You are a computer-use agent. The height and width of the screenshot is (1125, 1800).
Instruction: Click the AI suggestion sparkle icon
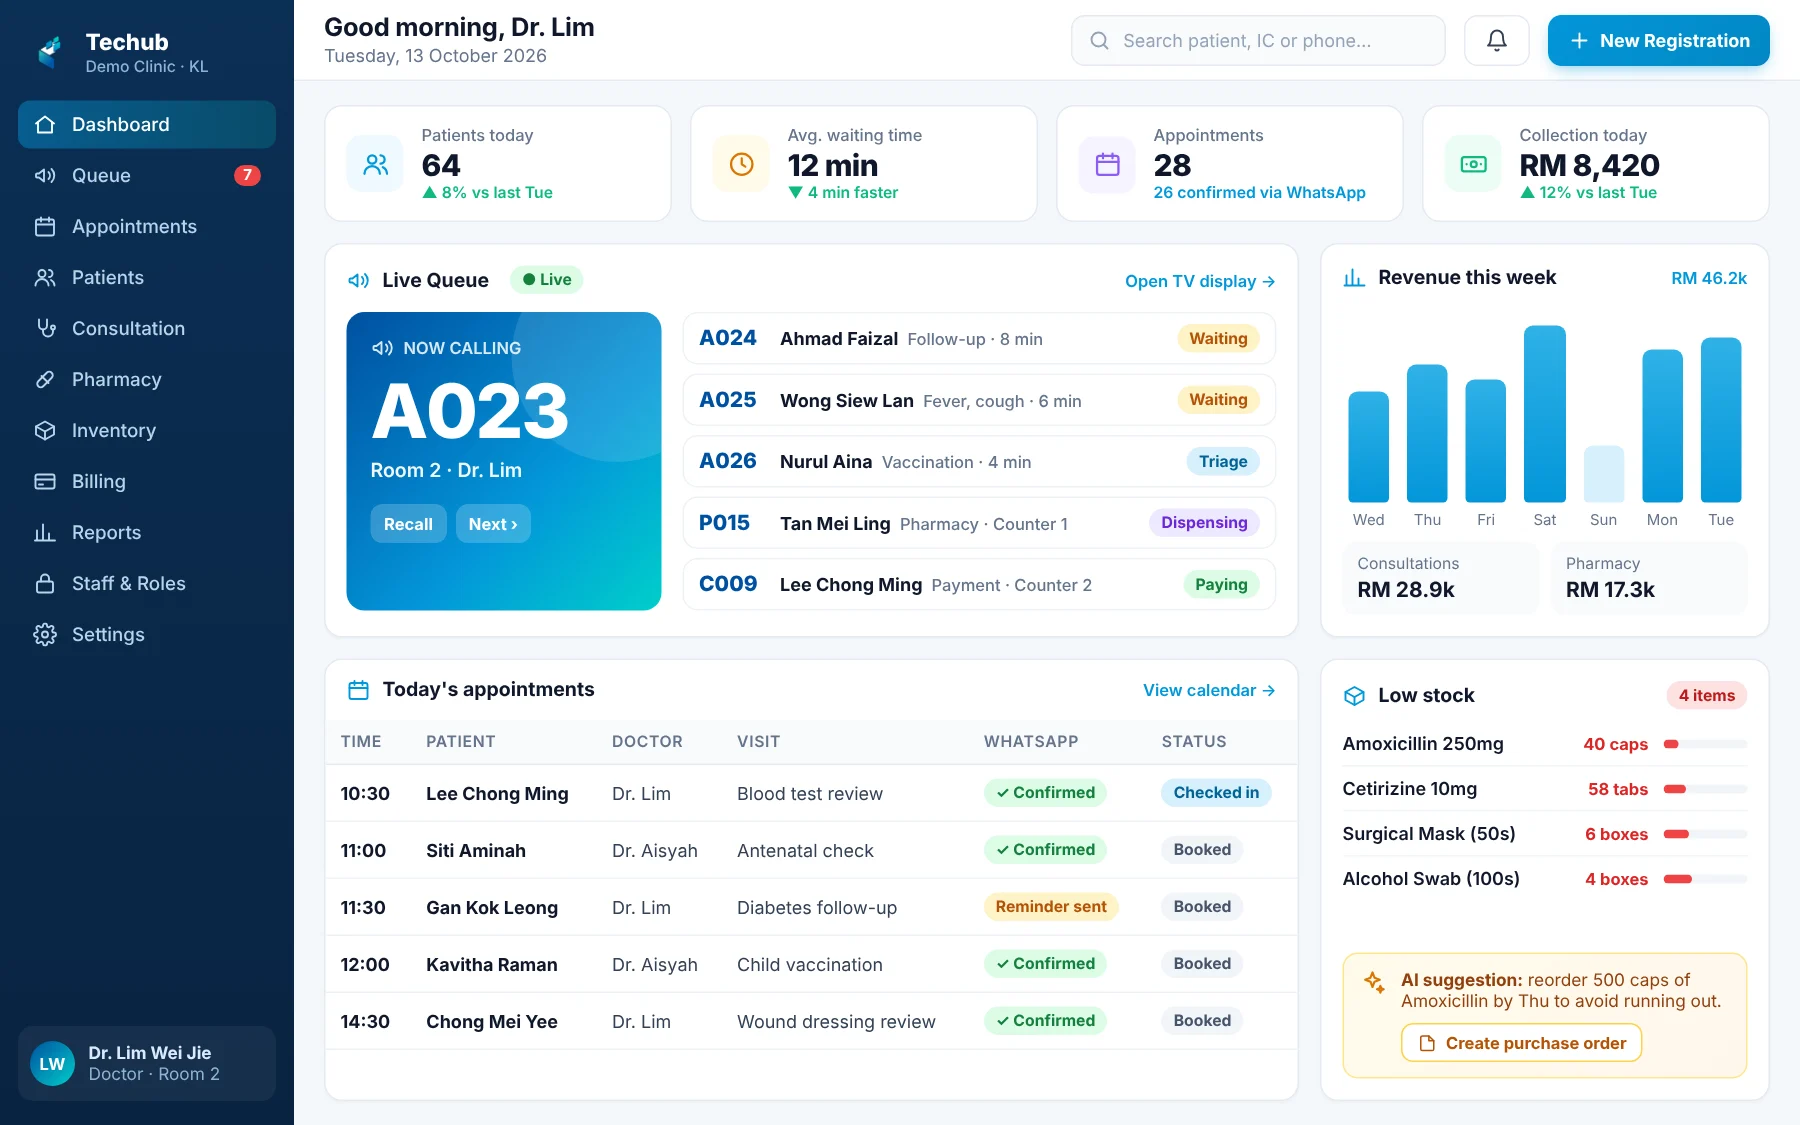tap(1375, 981)
